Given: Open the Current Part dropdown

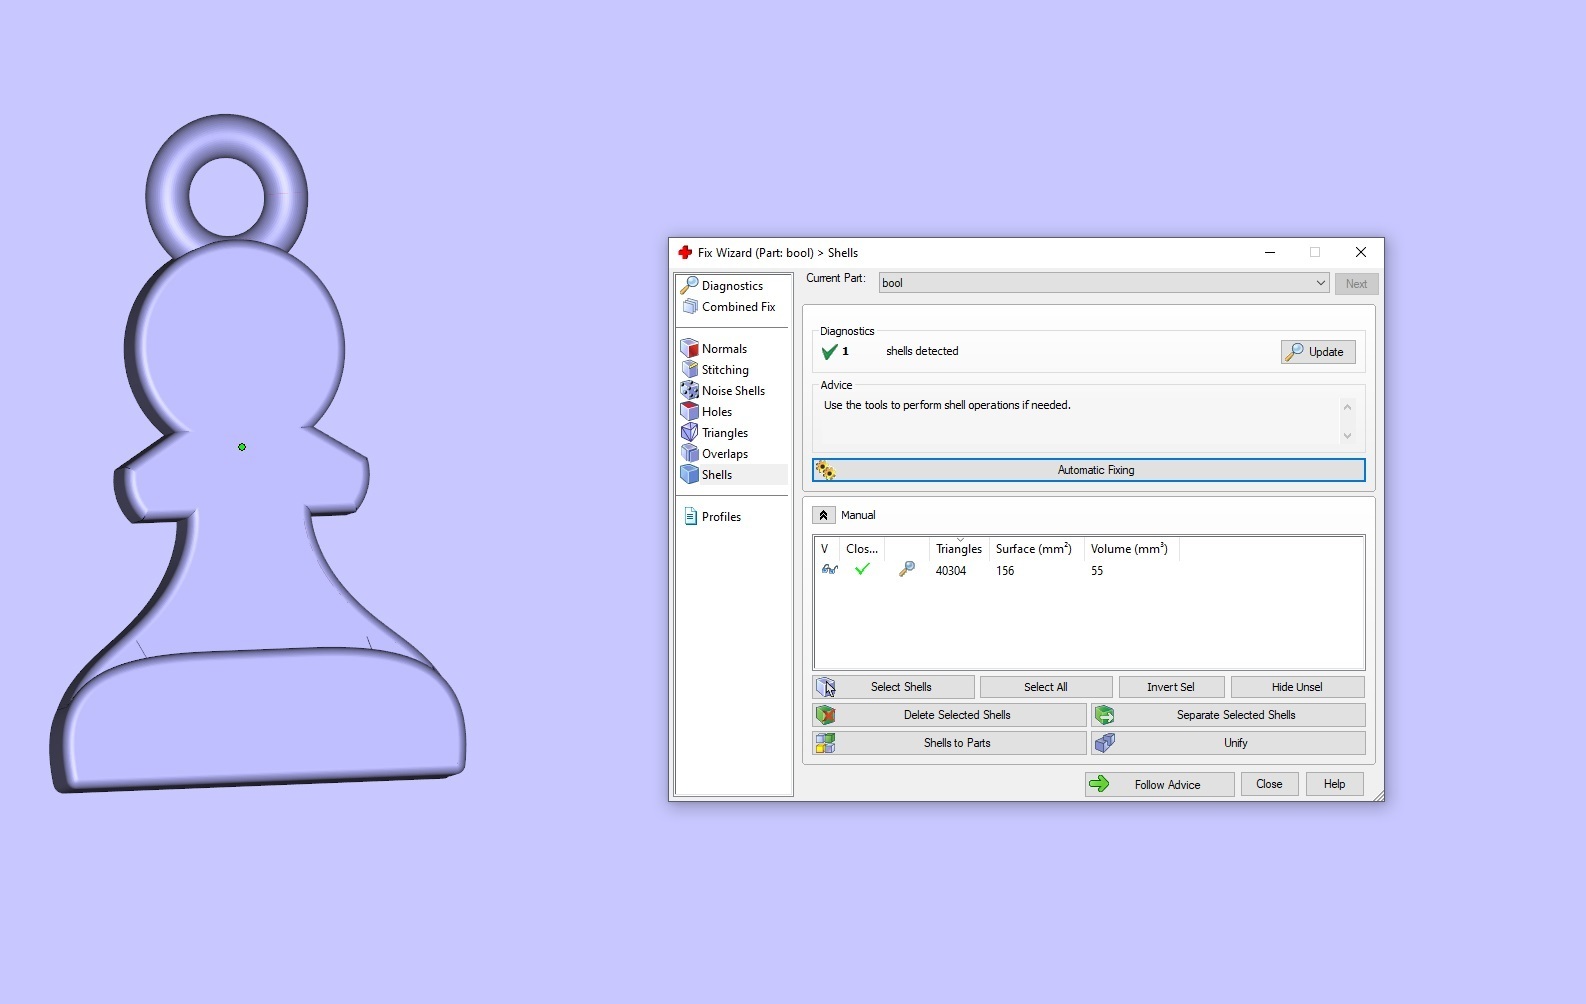Looking at the screenshot, I should (1103, 283).
